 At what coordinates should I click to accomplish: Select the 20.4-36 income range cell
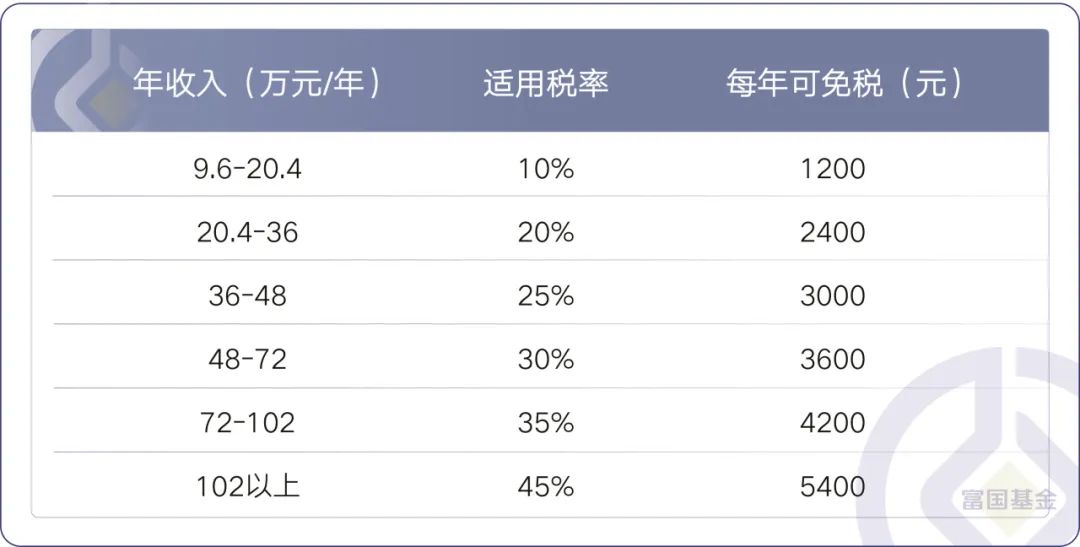[x=247, y=232]
